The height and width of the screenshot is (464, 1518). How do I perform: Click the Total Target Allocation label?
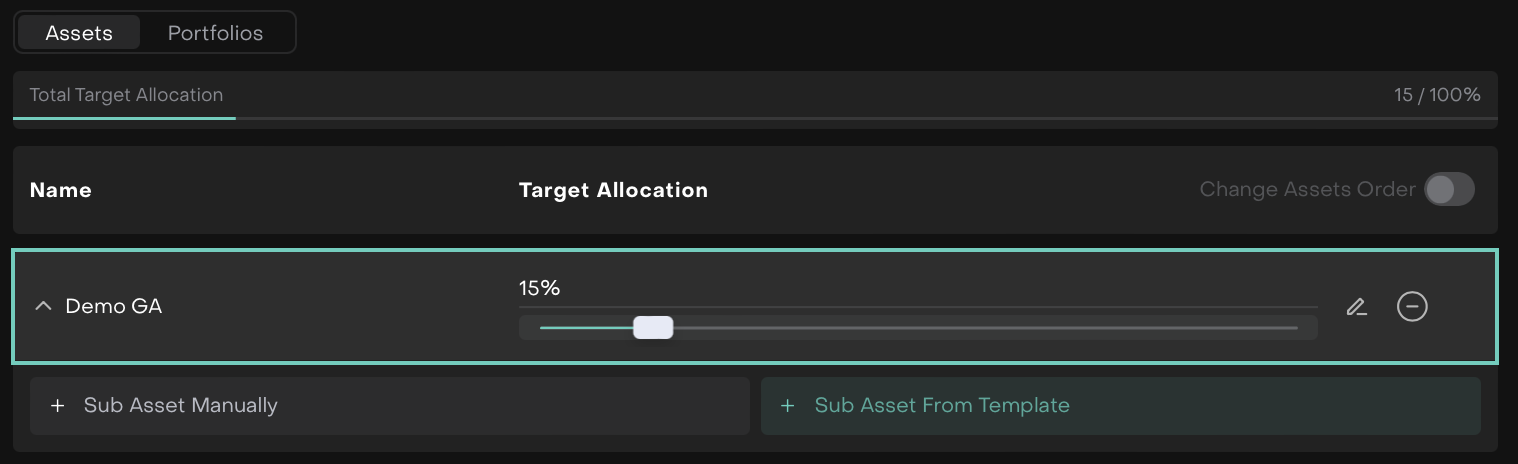pos(126,95)
